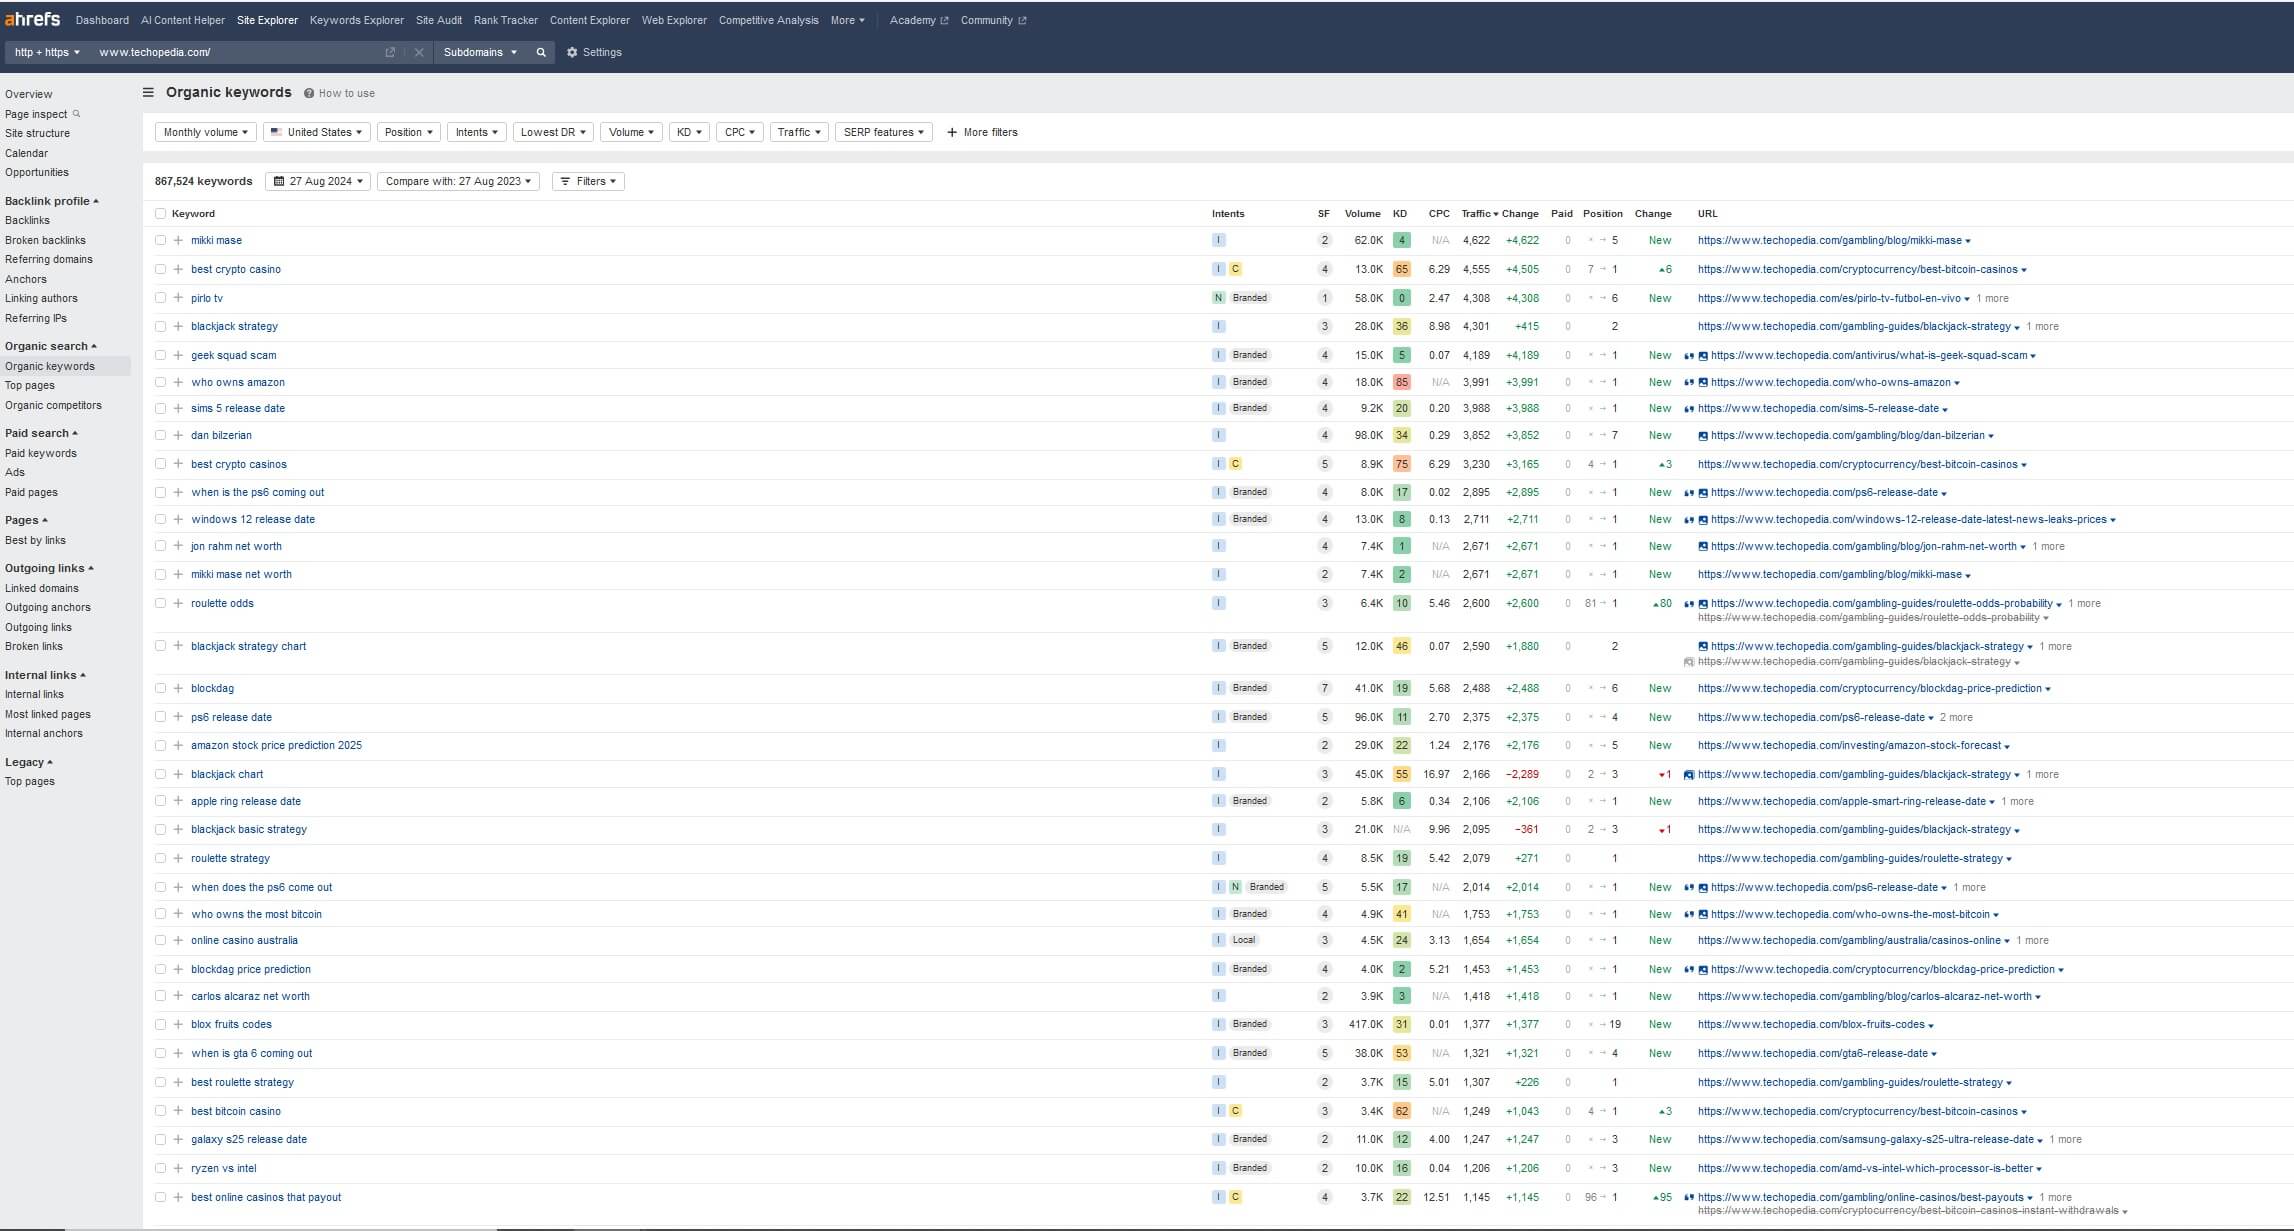Open Position filter dropdown

[409, 132]
